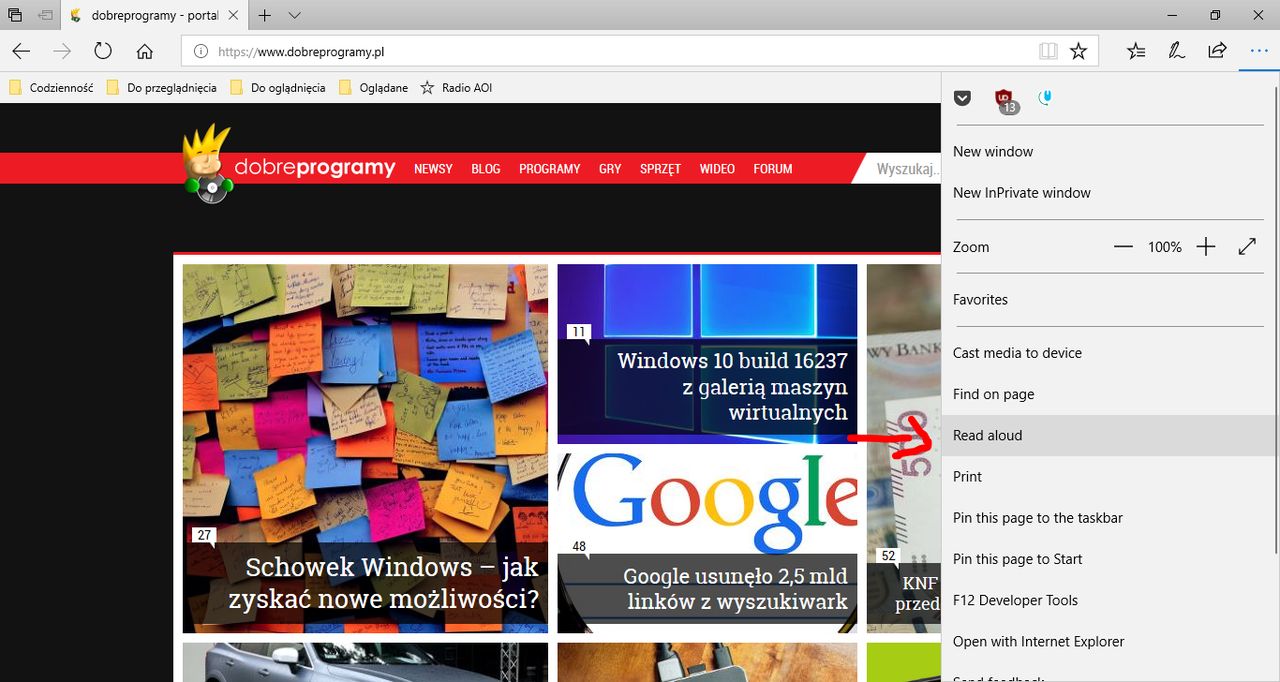Image resolution: width=1280 pixels, height=682 pixels.
Task: Refresh the current page
Action: (103, 51)
